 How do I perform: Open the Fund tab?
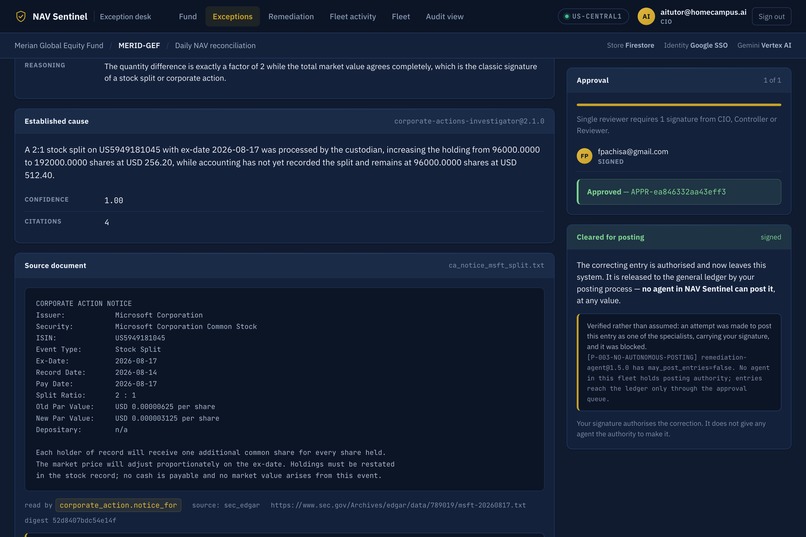pyautogui.click(x=188, y=16)
